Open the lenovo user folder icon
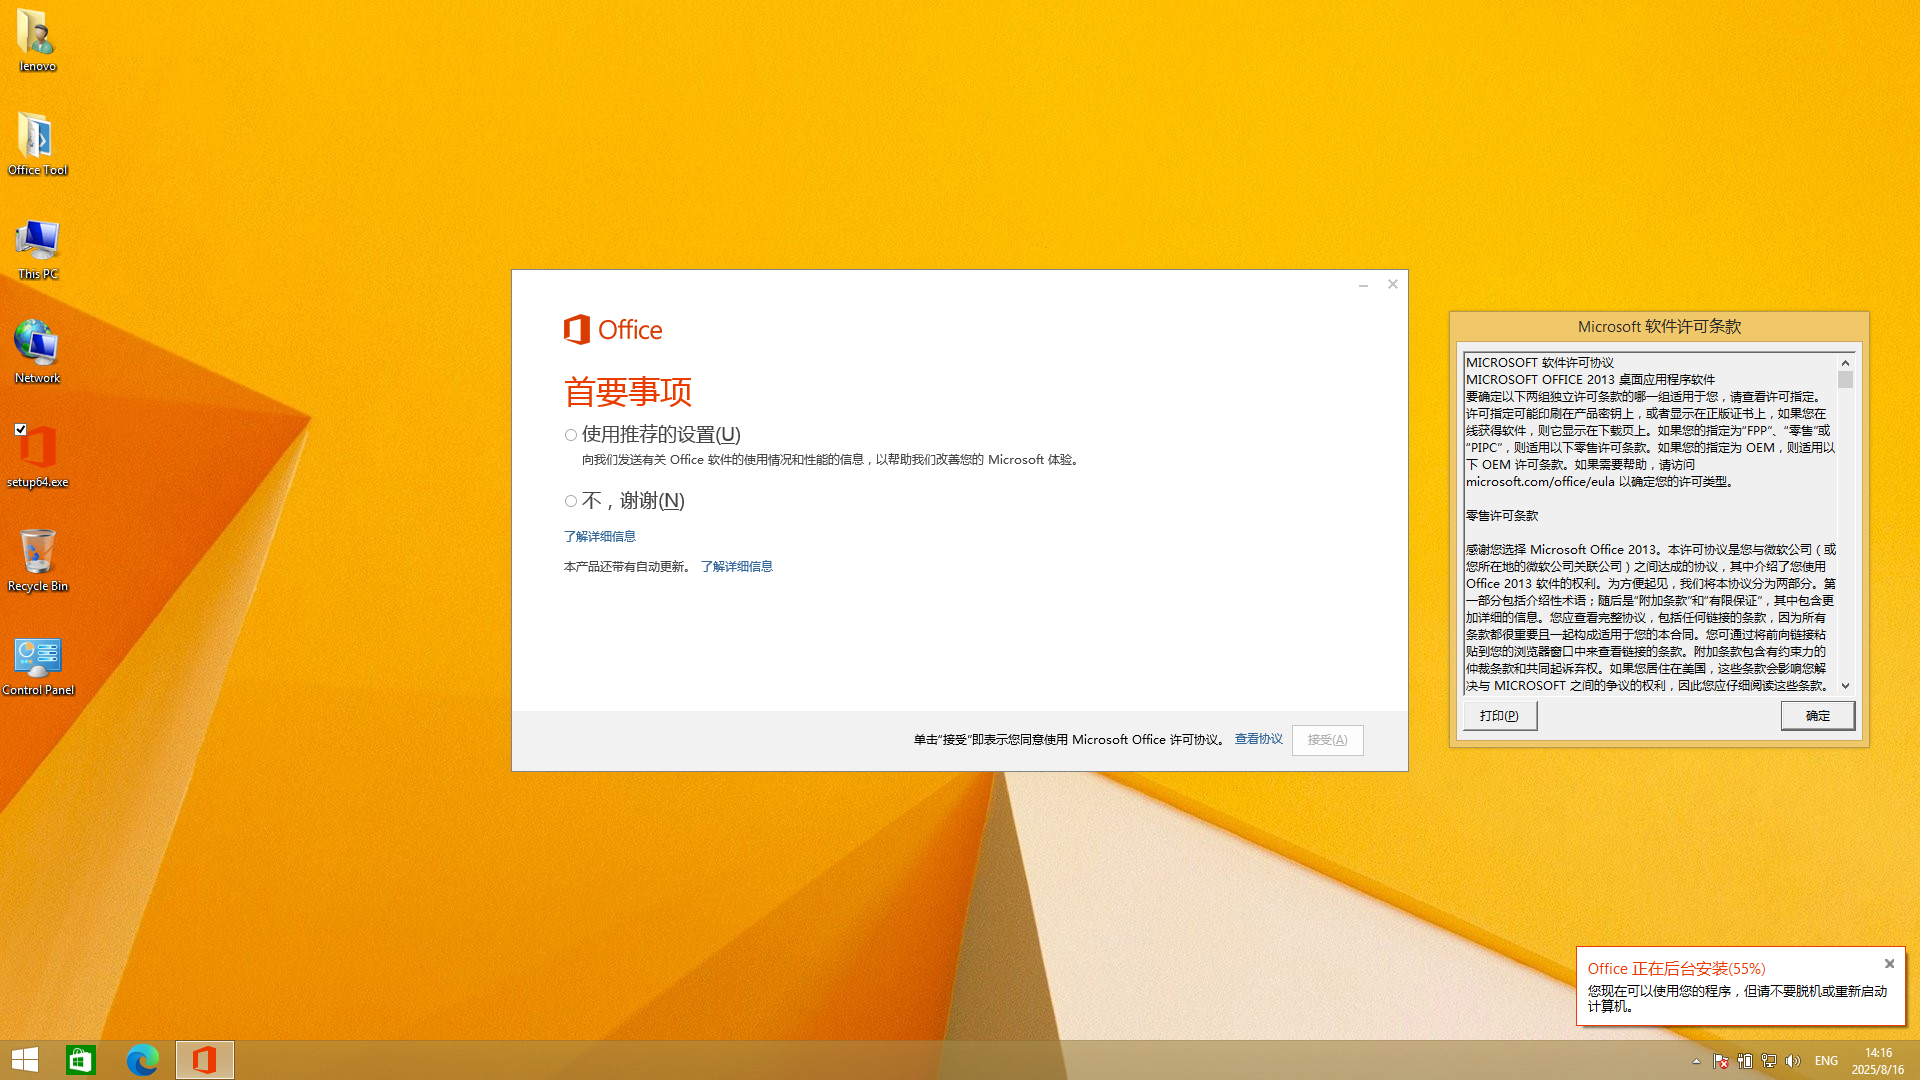The height and width of the screenshot is (1080, 1920). coord(38,33)
